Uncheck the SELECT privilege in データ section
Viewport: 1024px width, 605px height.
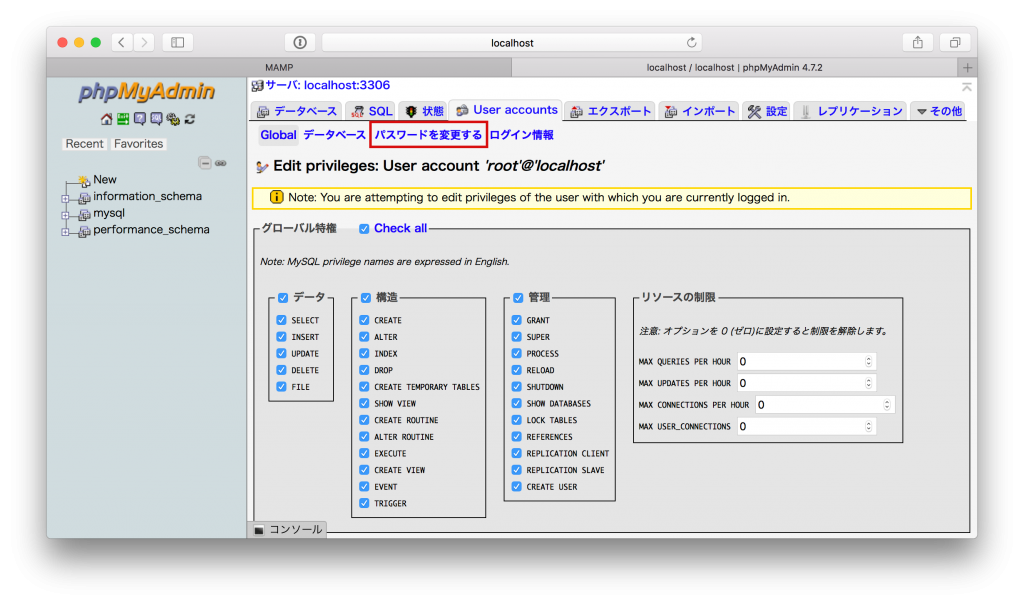tap(283, 320)
